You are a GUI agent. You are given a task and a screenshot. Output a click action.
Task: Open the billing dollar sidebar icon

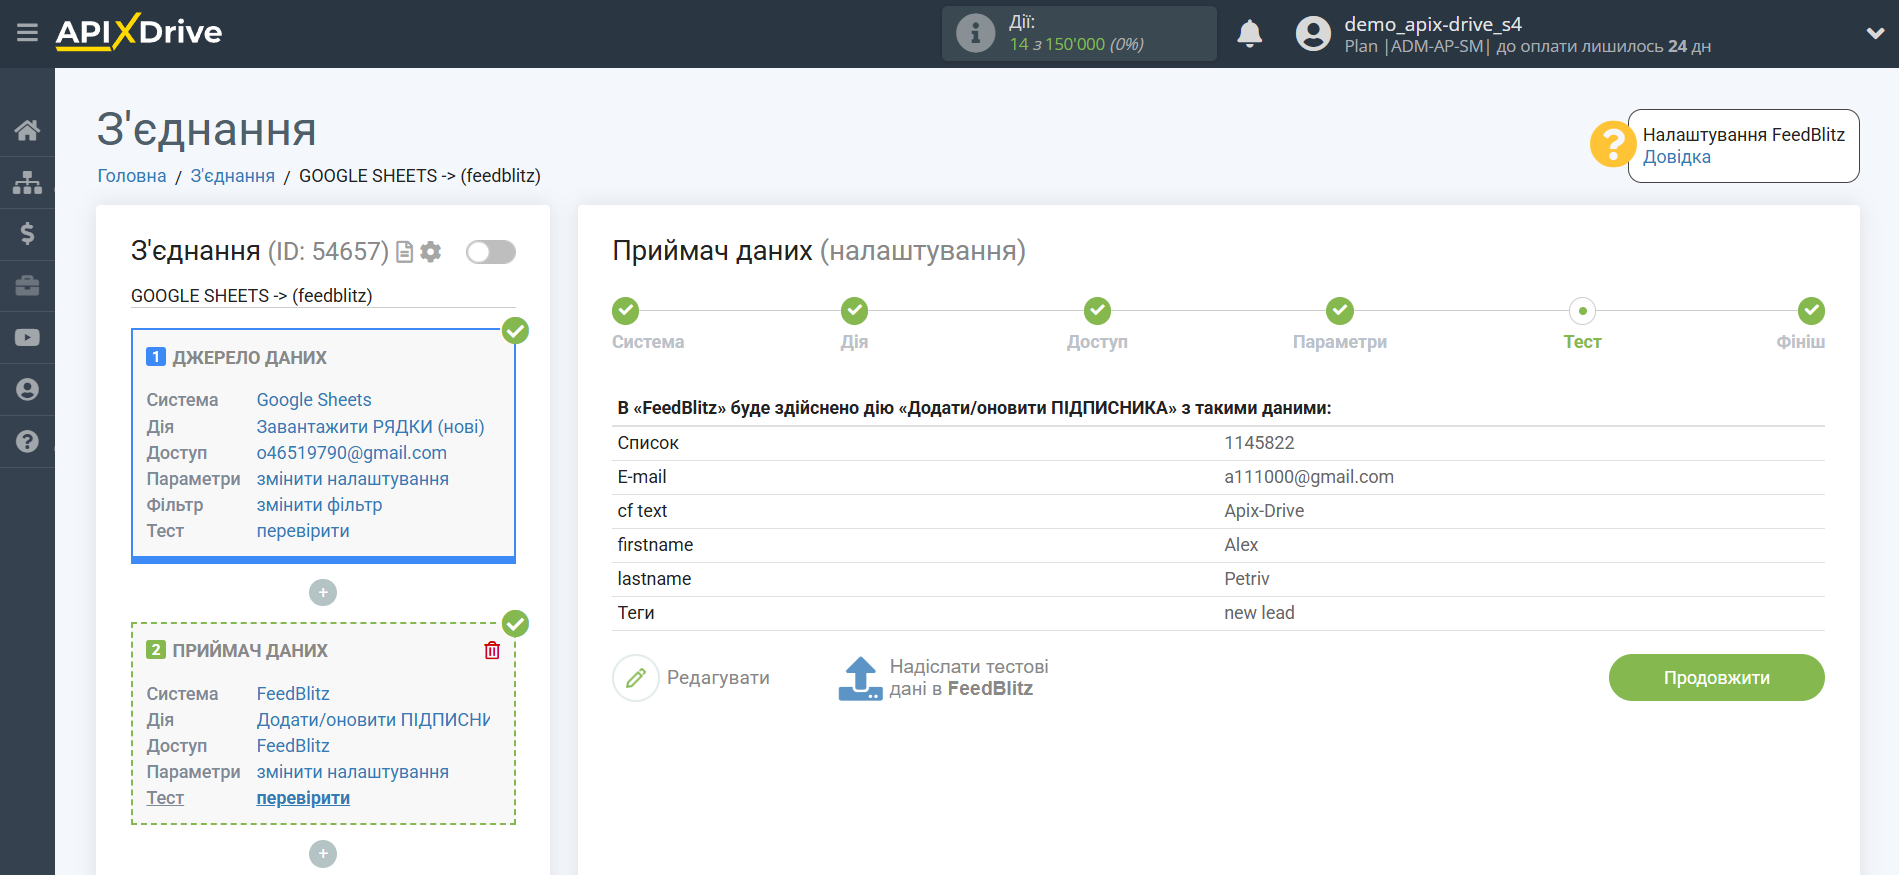[x=27, y=234]
